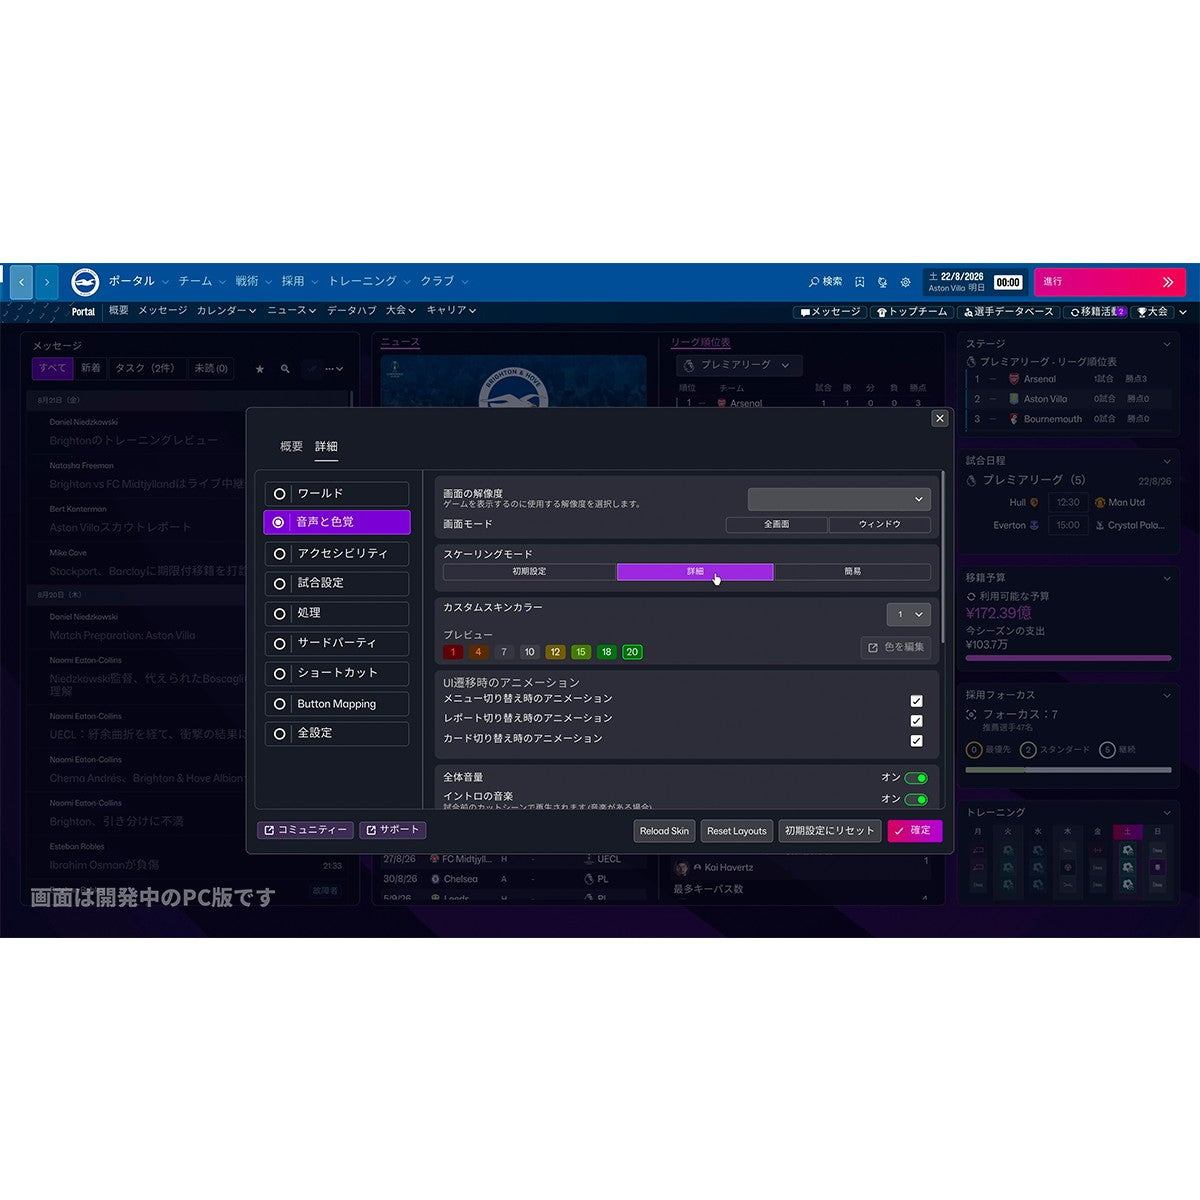The width and height of the screenshot is (1200, 1200).
Task: Uncheck レポート切り替え時のアニメーション checkbox
Action: 916,721
